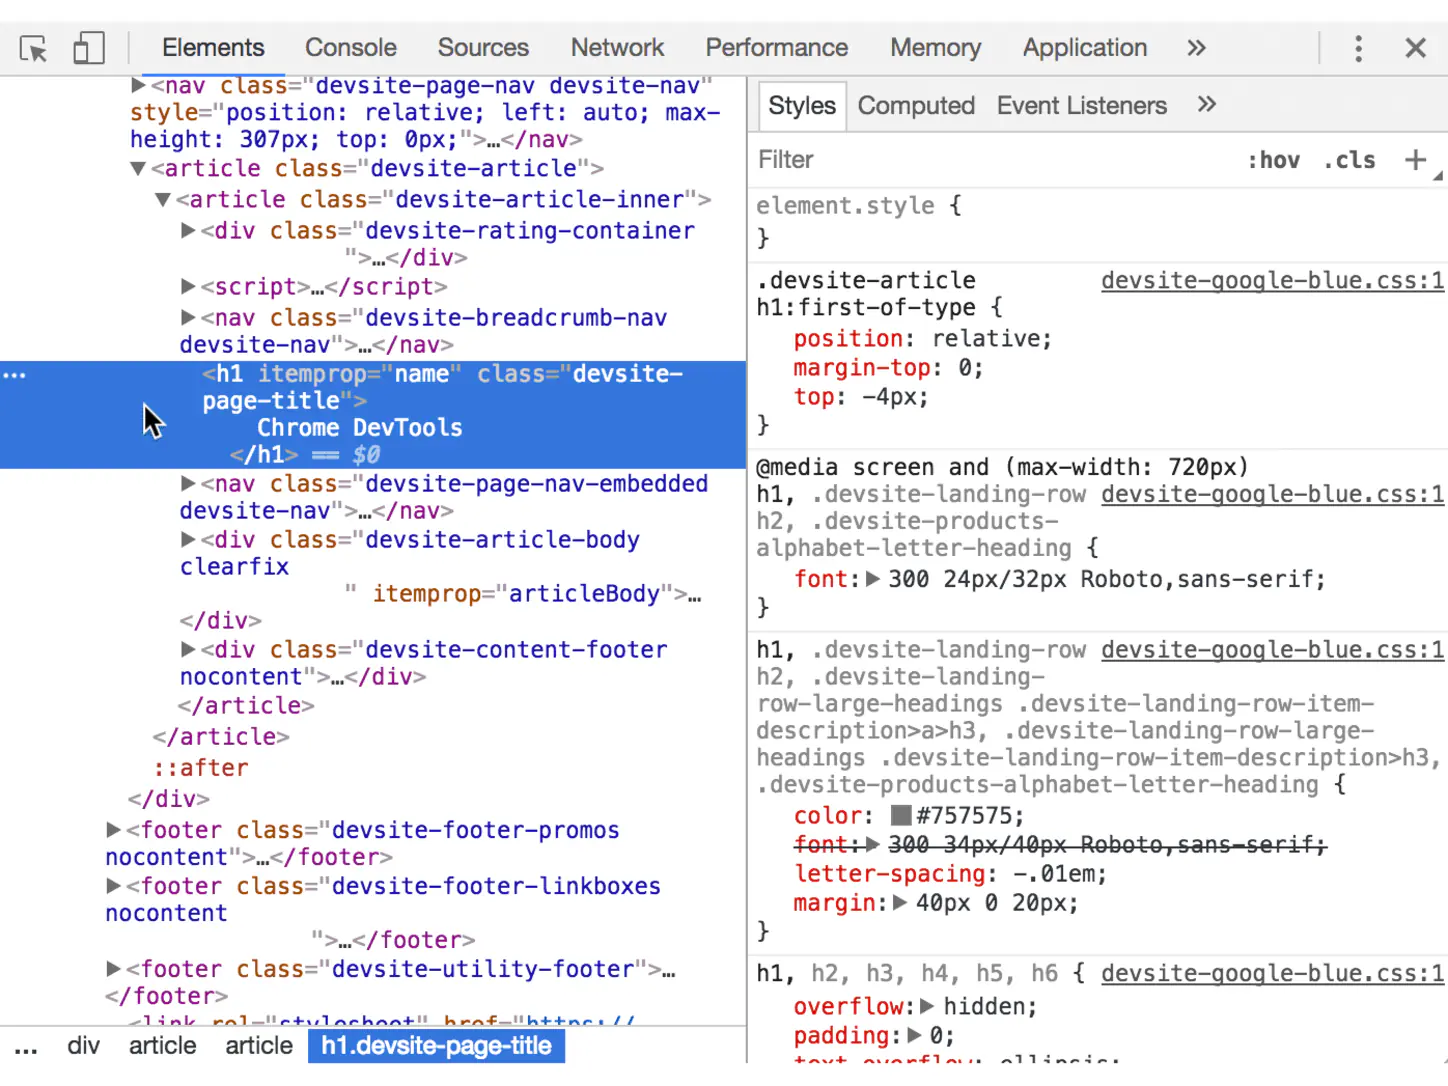Expand the overflow hidden shorthand
1448x1086 pixels.
point(927,1006)
